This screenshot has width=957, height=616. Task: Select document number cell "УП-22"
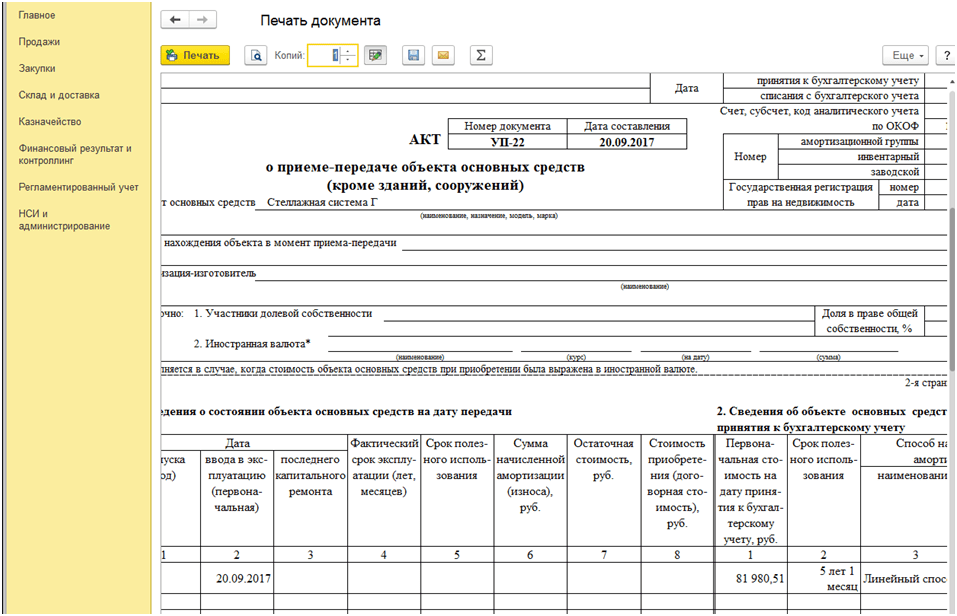point(507,142)
